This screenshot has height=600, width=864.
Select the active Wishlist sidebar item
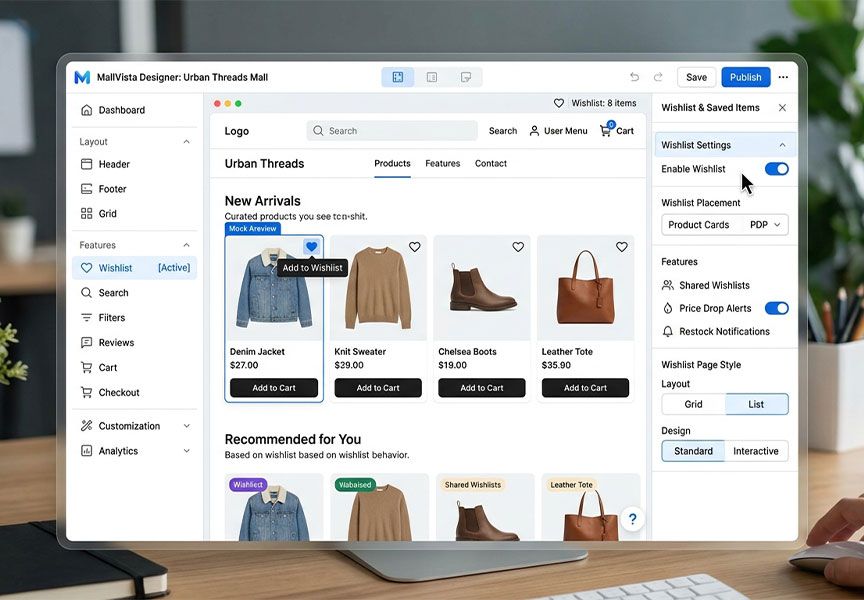pyautogui.click(x=134, y=268)
